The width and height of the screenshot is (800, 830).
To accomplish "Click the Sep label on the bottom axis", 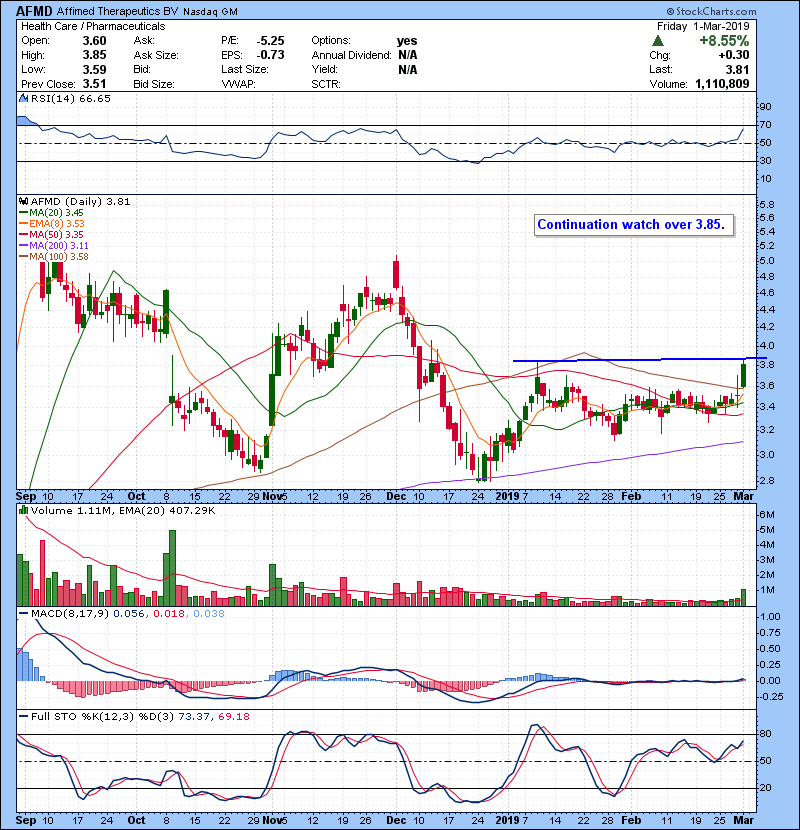I will coord(26,820).
